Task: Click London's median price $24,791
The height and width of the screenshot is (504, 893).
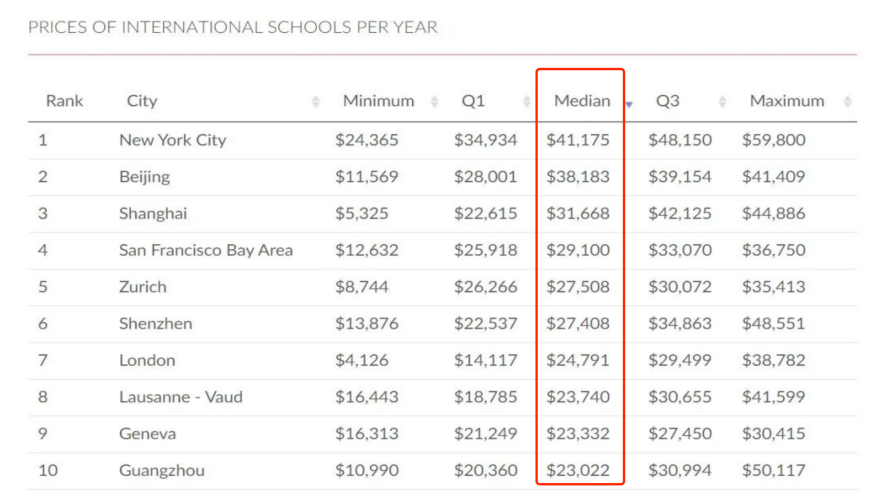Action: tap(578, 360)
